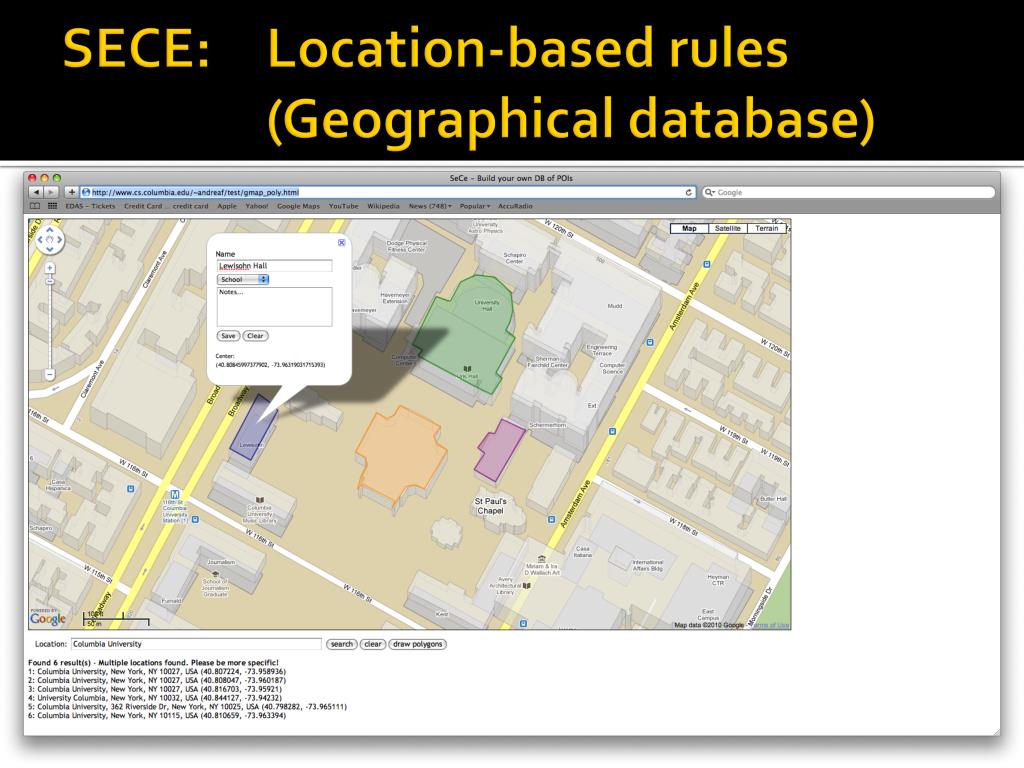
Task: Click the Name field containing Lewisohn Hall
Action: click(x=274, y=266)
